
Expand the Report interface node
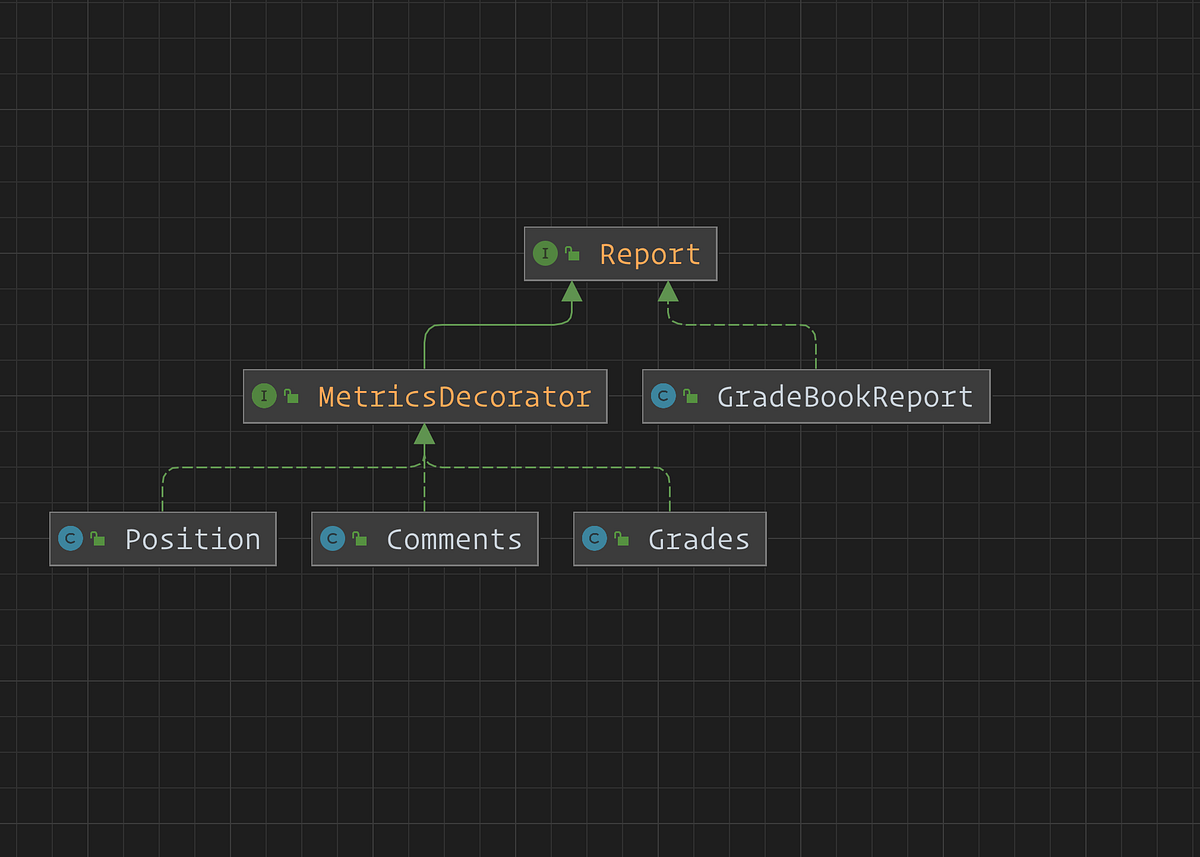coord(649,253)
